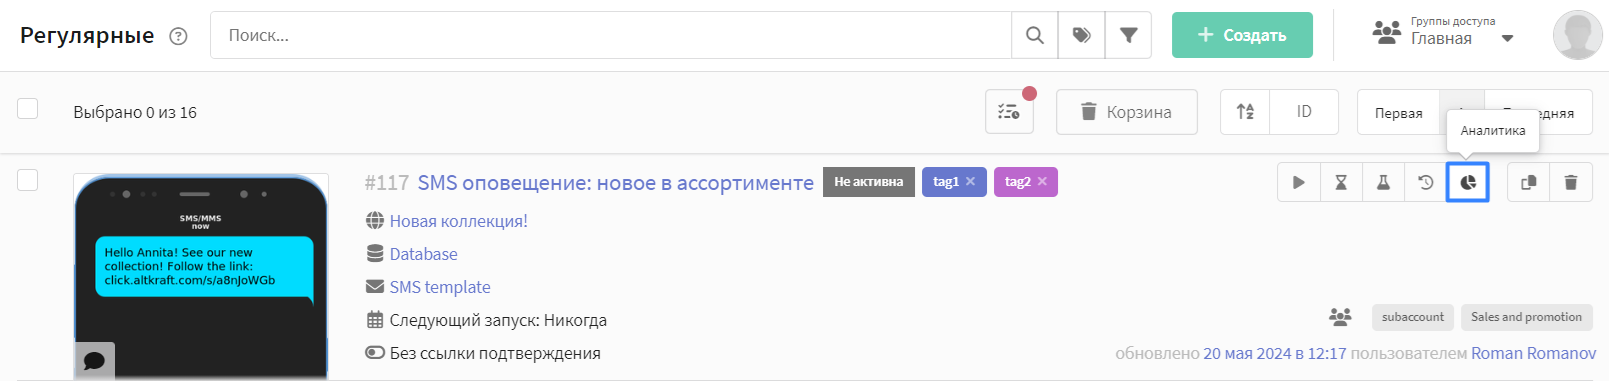
Task: Open the task list icon with red dot
Action: pos(1009,112)
